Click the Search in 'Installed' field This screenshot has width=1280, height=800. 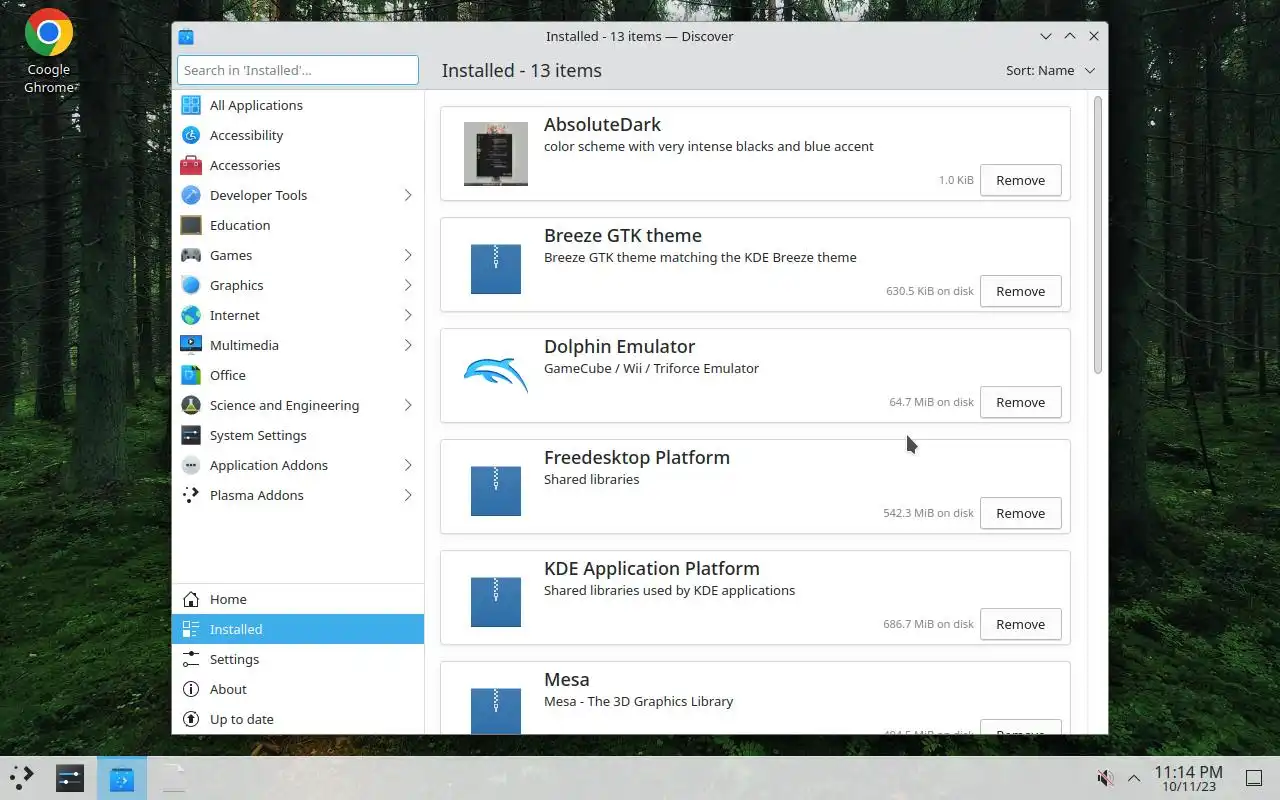[x=298, y=70]
